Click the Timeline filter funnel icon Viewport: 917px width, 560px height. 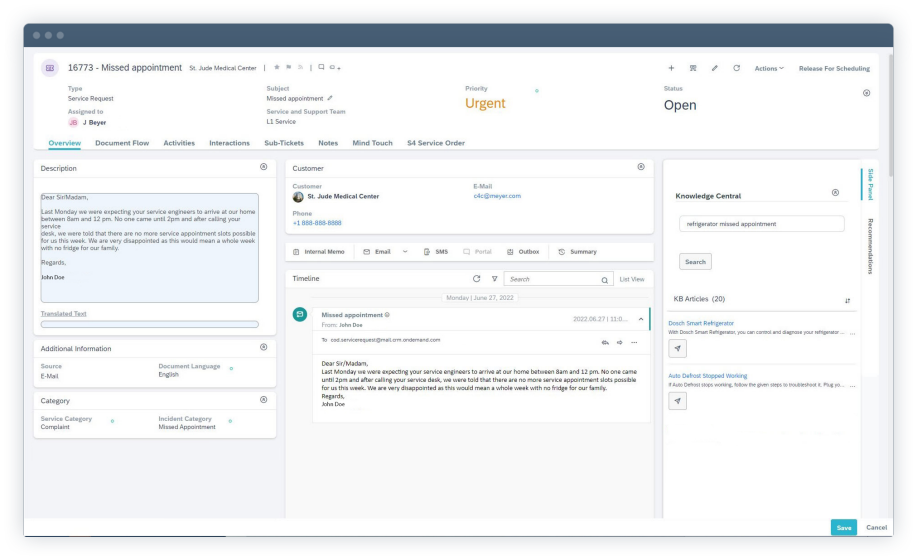tap(494, 279)
